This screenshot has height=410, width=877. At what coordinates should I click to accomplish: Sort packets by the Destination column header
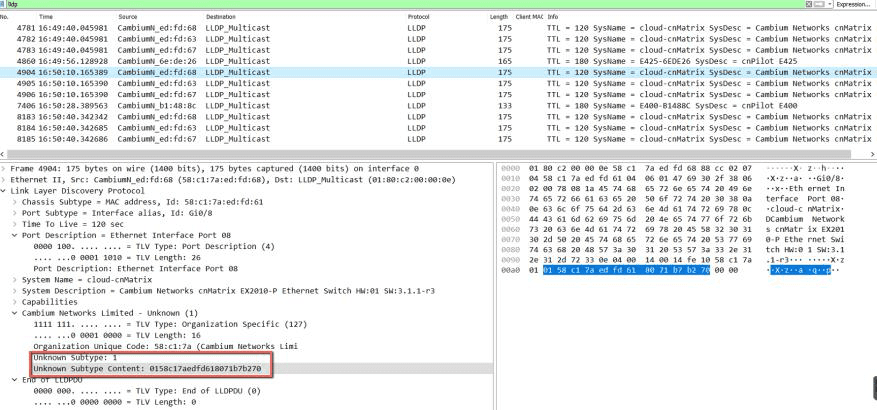click(x=221, y=17)
